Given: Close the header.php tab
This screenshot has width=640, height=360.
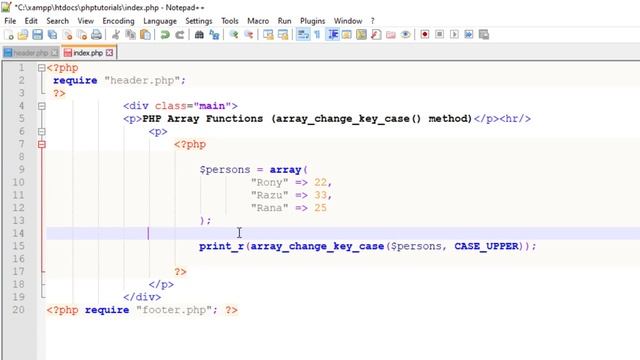Looking at the screenshot, I should pyautogui.click(x=54, y=53).
